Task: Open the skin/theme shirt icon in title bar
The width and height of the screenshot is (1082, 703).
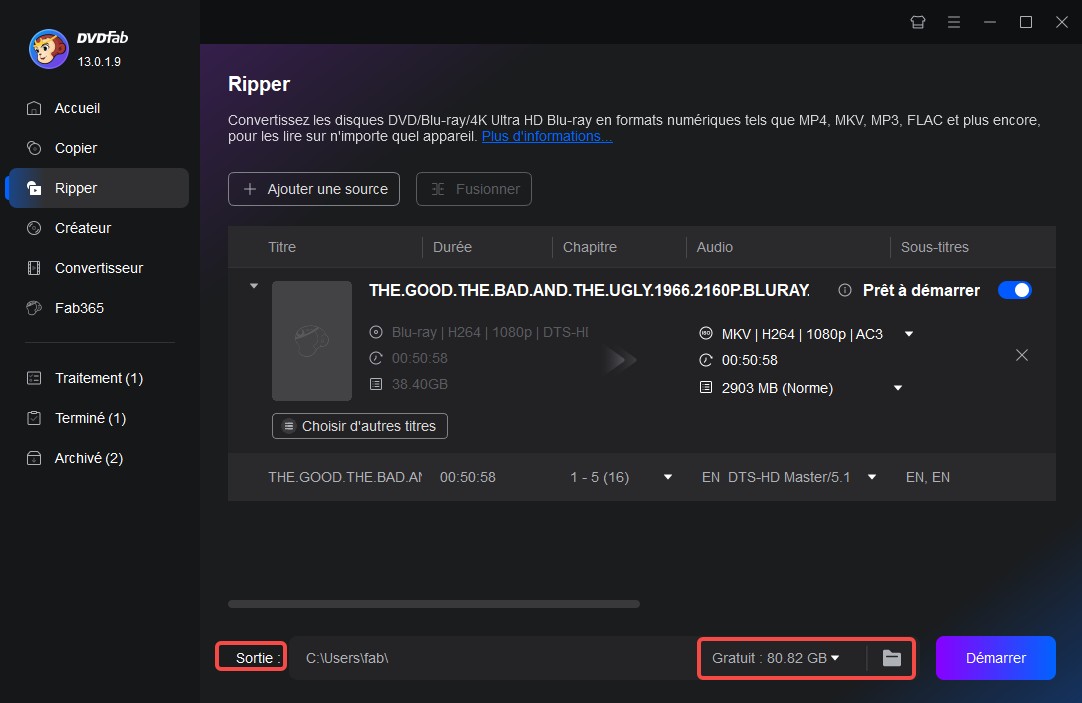Action: point(918,22)
